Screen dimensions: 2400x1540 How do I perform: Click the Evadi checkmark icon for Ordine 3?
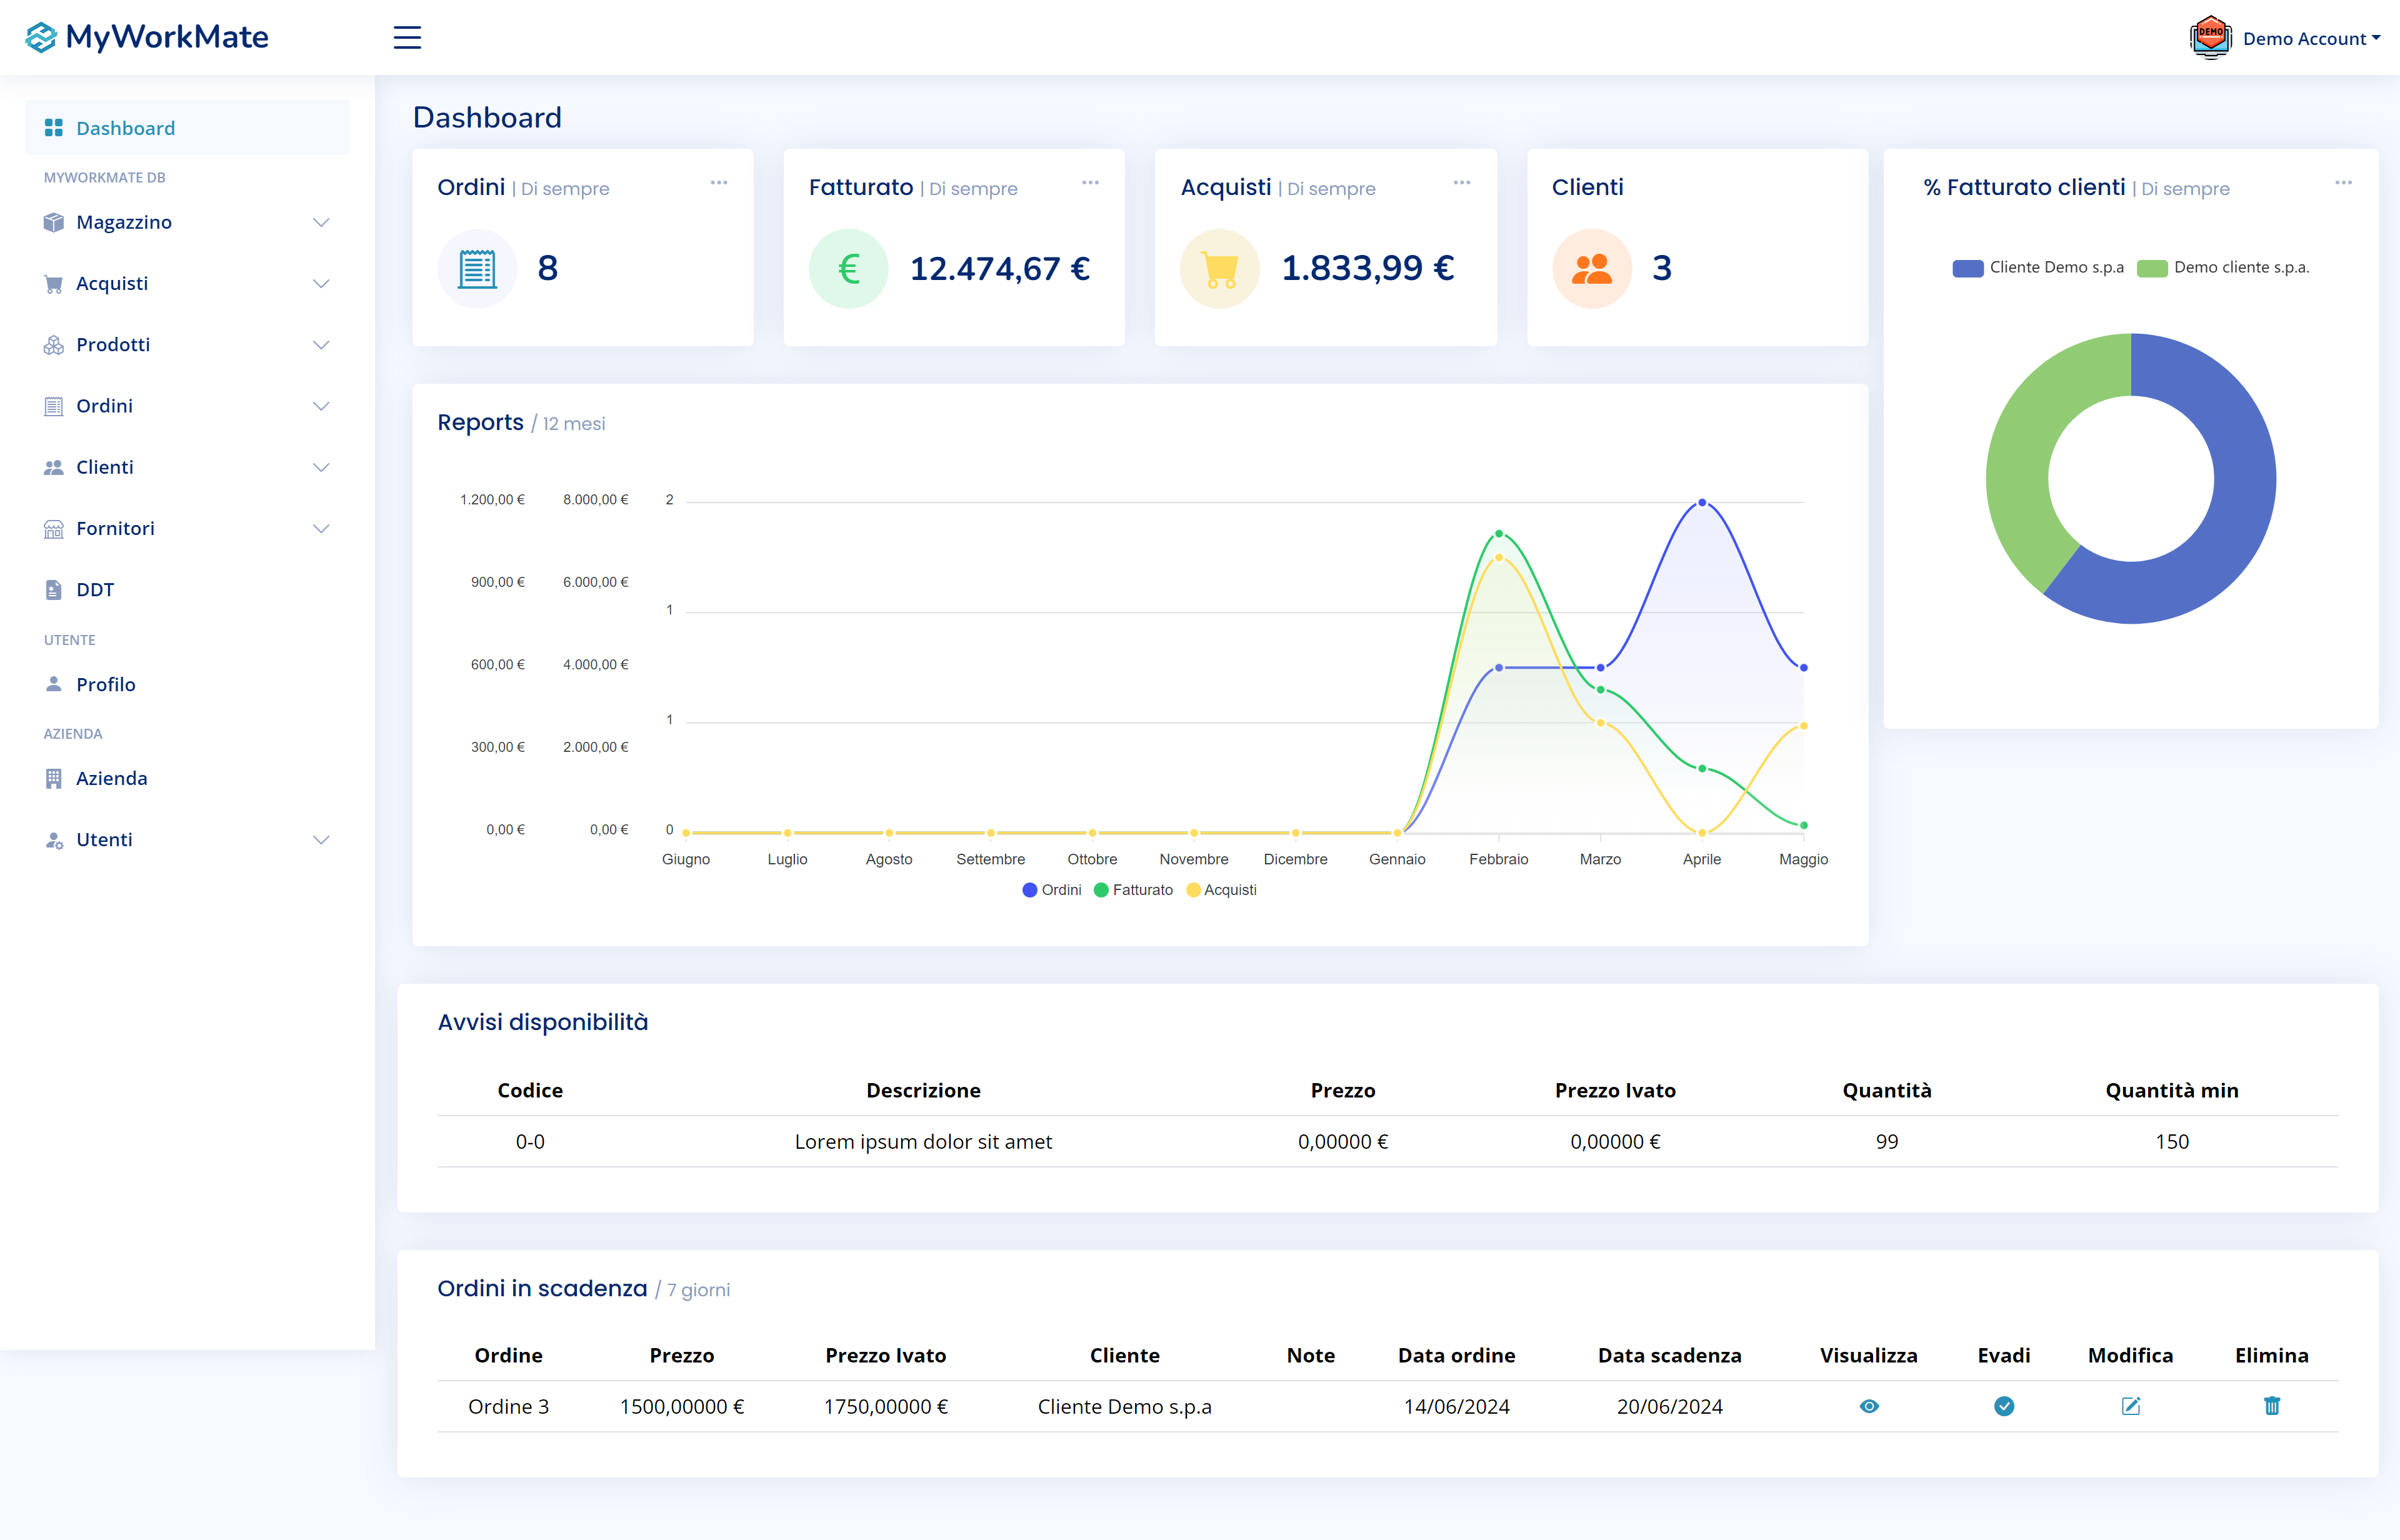[2003, 1406]
